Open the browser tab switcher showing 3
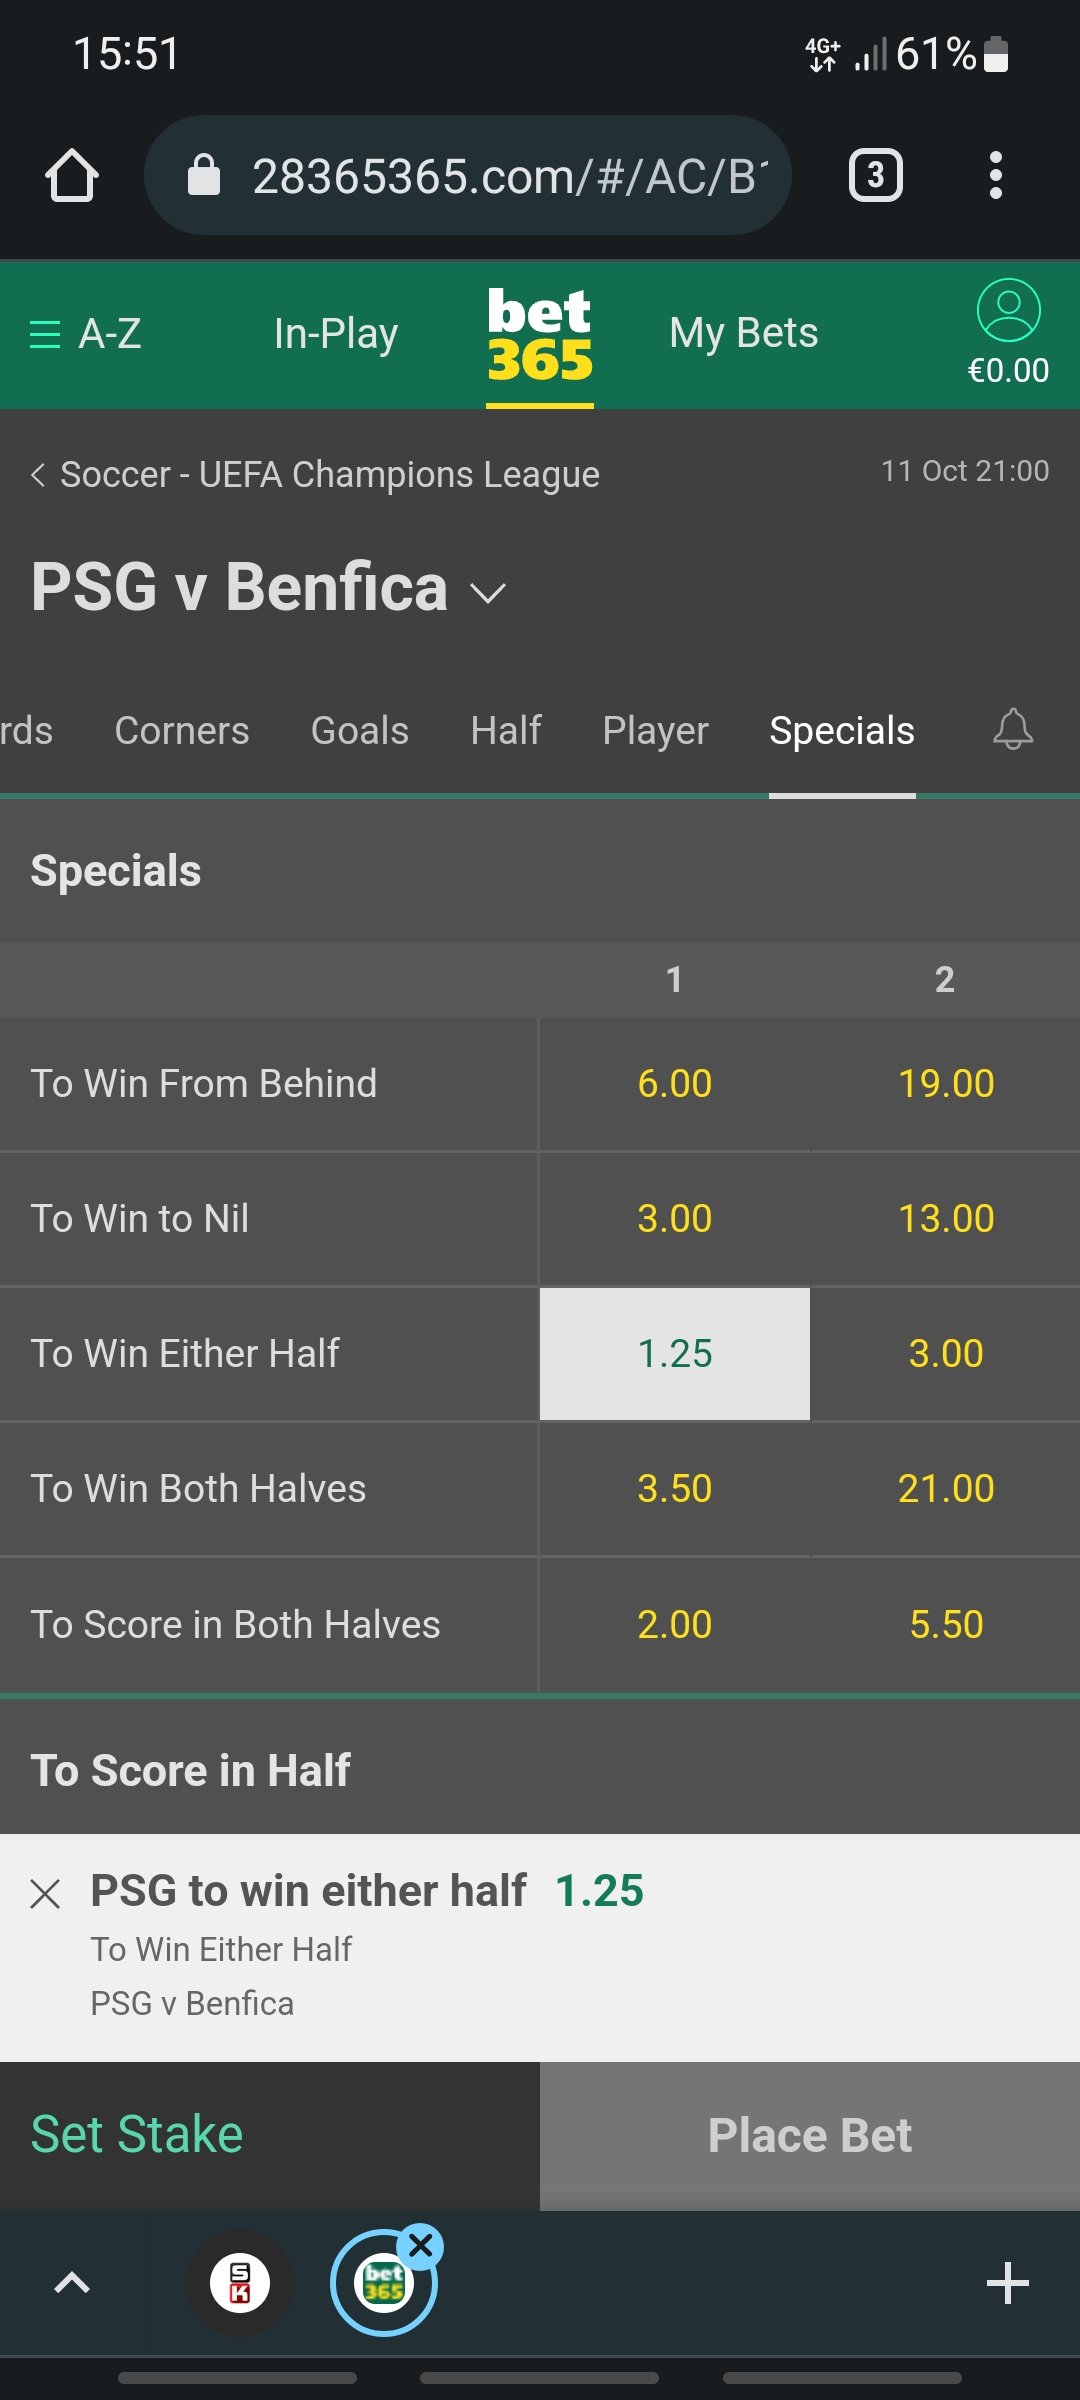1080x2400 pixels. 876,175
